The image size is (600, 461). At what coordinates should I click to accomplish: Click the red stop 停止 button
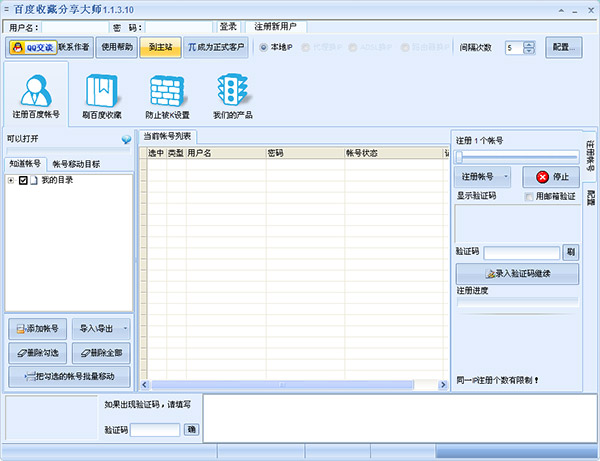tap(551, 177)
